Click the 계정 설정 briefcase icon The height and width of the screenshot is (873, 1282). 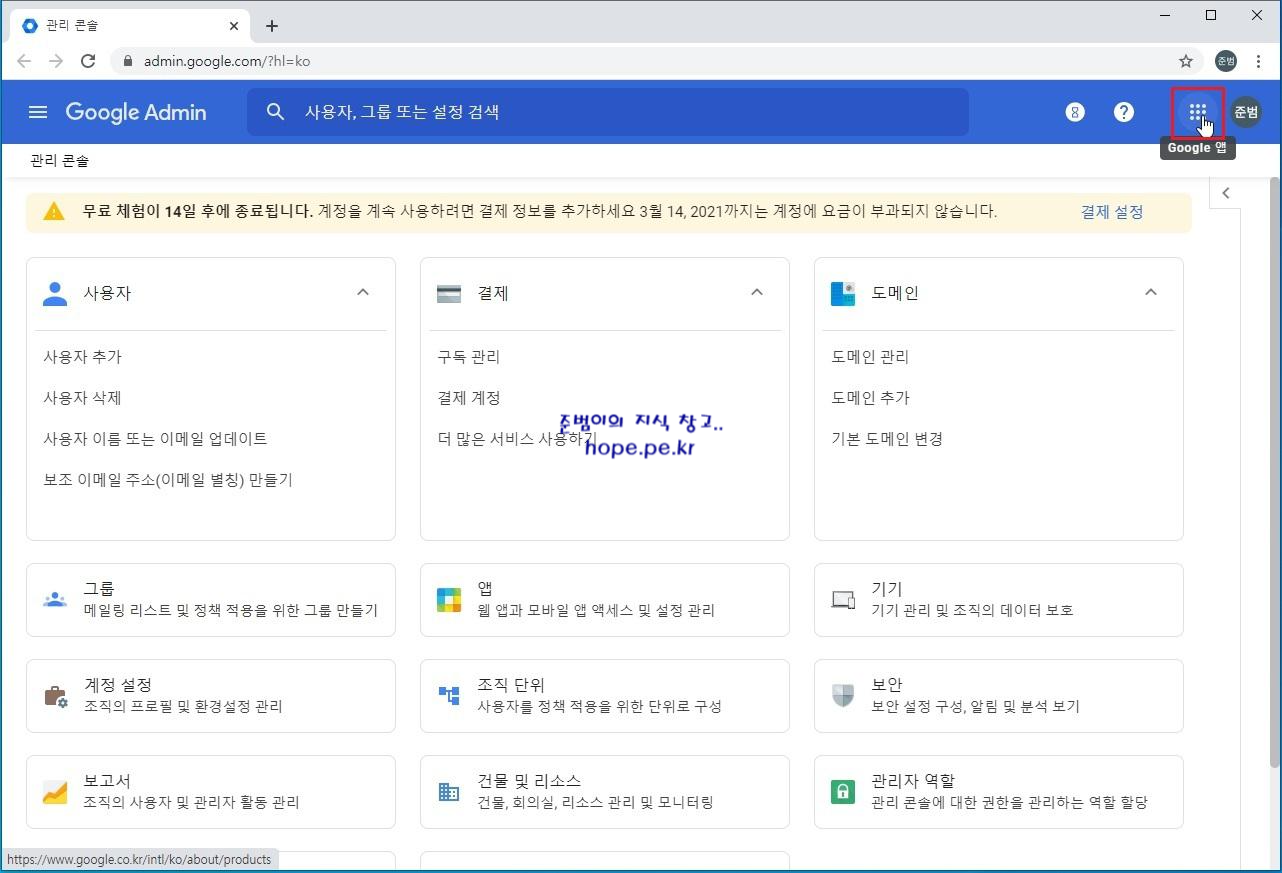coord(55,696)
